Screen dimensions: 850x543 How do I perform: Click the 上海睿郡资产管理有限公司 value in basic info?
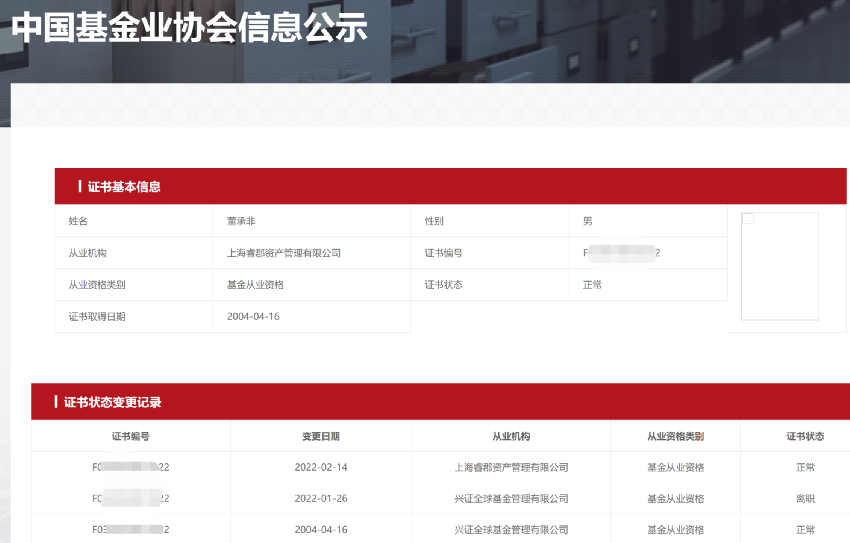click(284, 253)
